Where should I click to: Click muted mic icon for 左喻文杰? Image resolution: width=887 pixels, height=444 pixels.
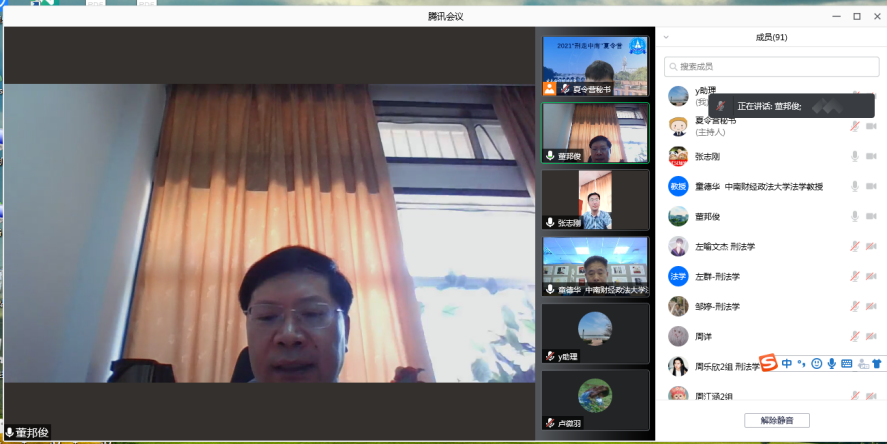point(854,246)
